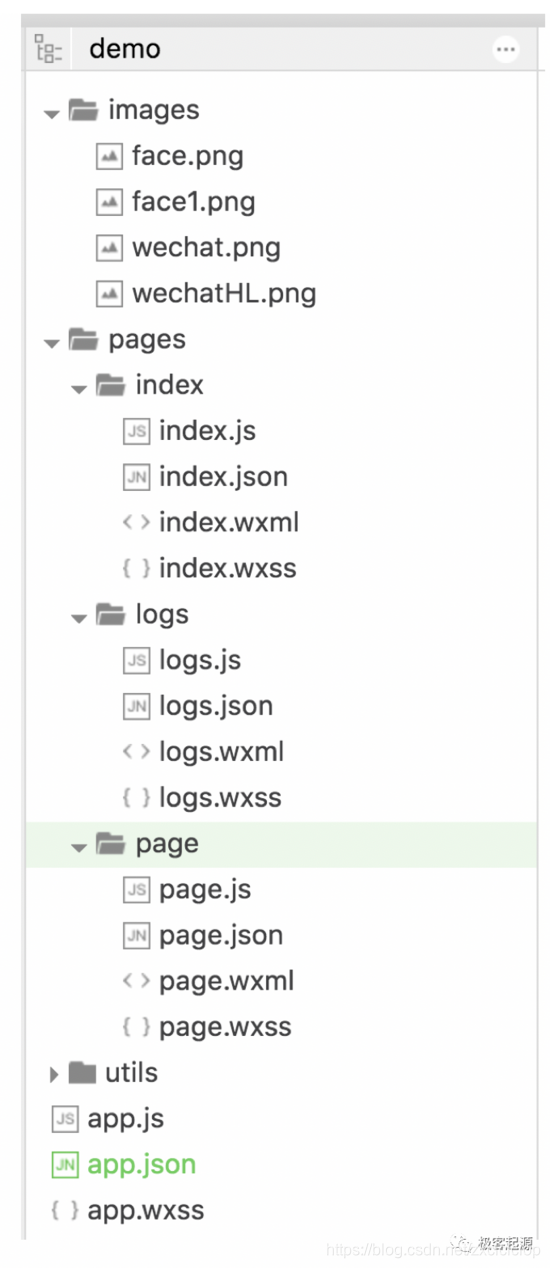Click the JN icon beside logs.json
550x1268 pixels.
coord(136,706)
